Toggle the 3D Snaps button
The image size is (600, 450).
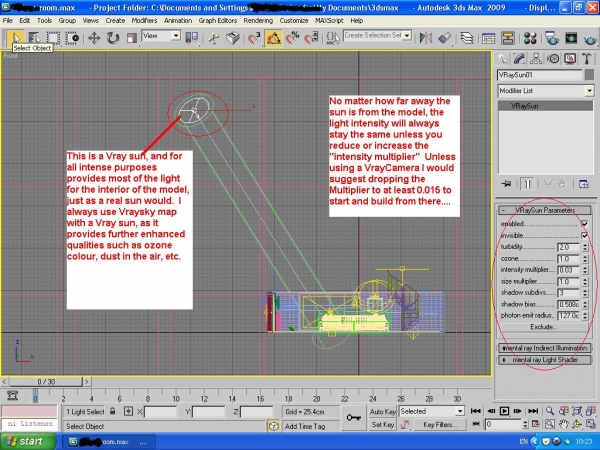pos(254,38)
